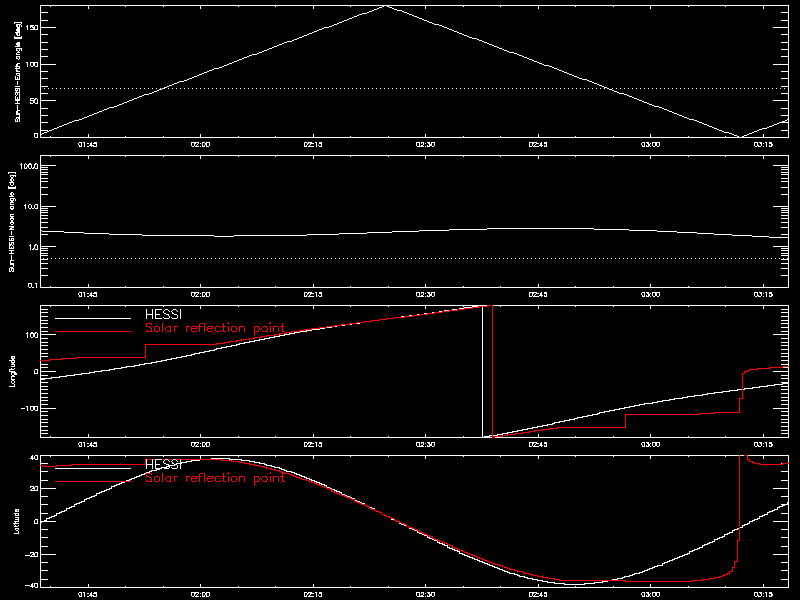800x600 pixels.
Task: Click the 150 tick label on Earth angle plot
Action: pyautogui.click(x=33, y=28)
